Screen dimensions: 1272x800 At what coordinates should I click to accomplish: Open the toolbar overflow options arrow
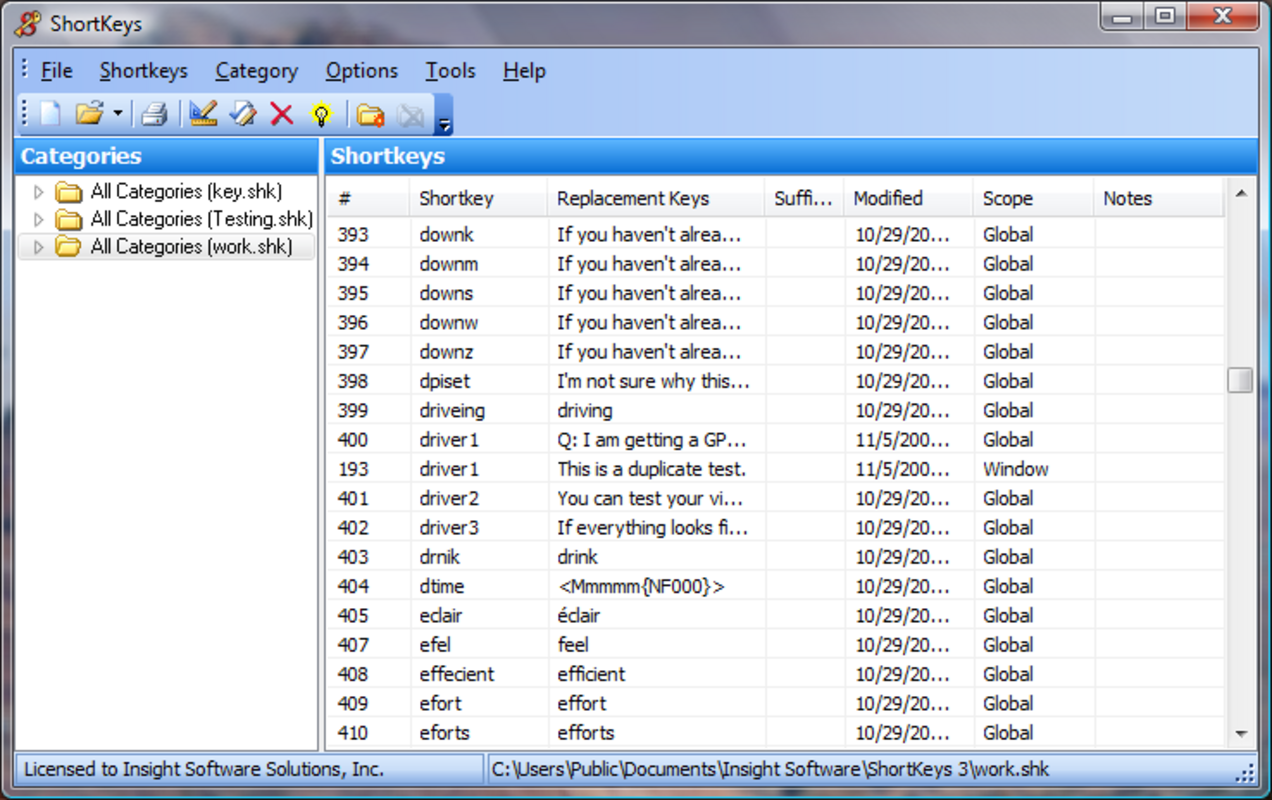[443, 119]
